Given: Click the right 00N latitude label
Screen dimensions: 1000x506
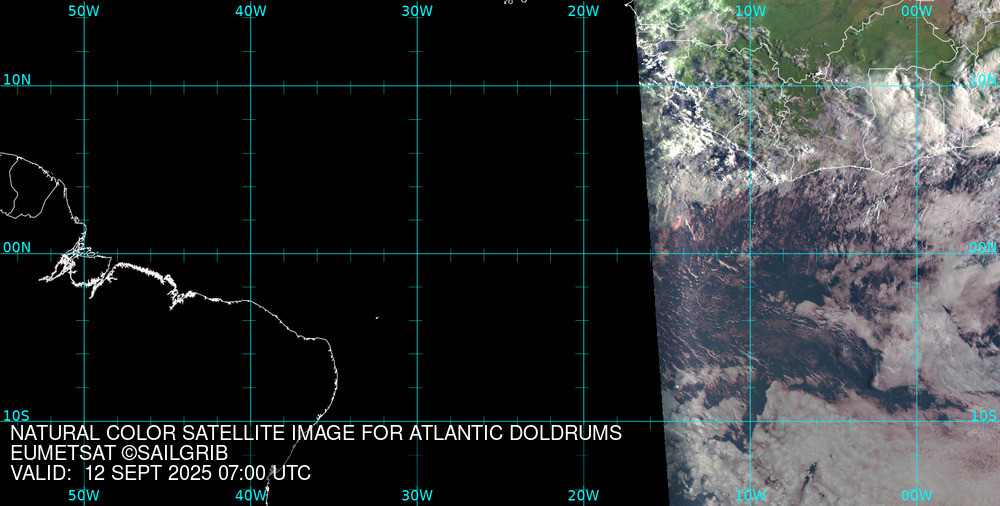Looking at the screenshot, I should pyautogui.click(x=983, y=248).
